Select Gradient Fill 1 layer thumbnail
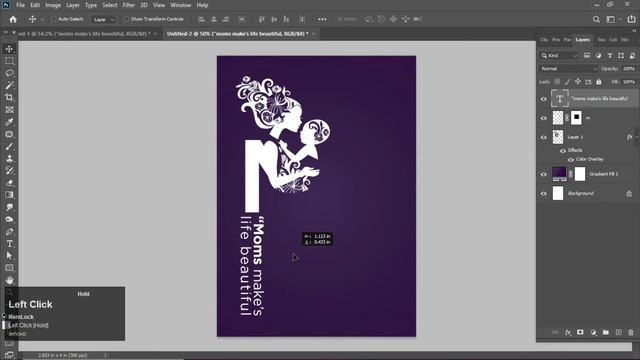Image resolution: width=640 pixels, height=360 pixels. pos(559,174)
